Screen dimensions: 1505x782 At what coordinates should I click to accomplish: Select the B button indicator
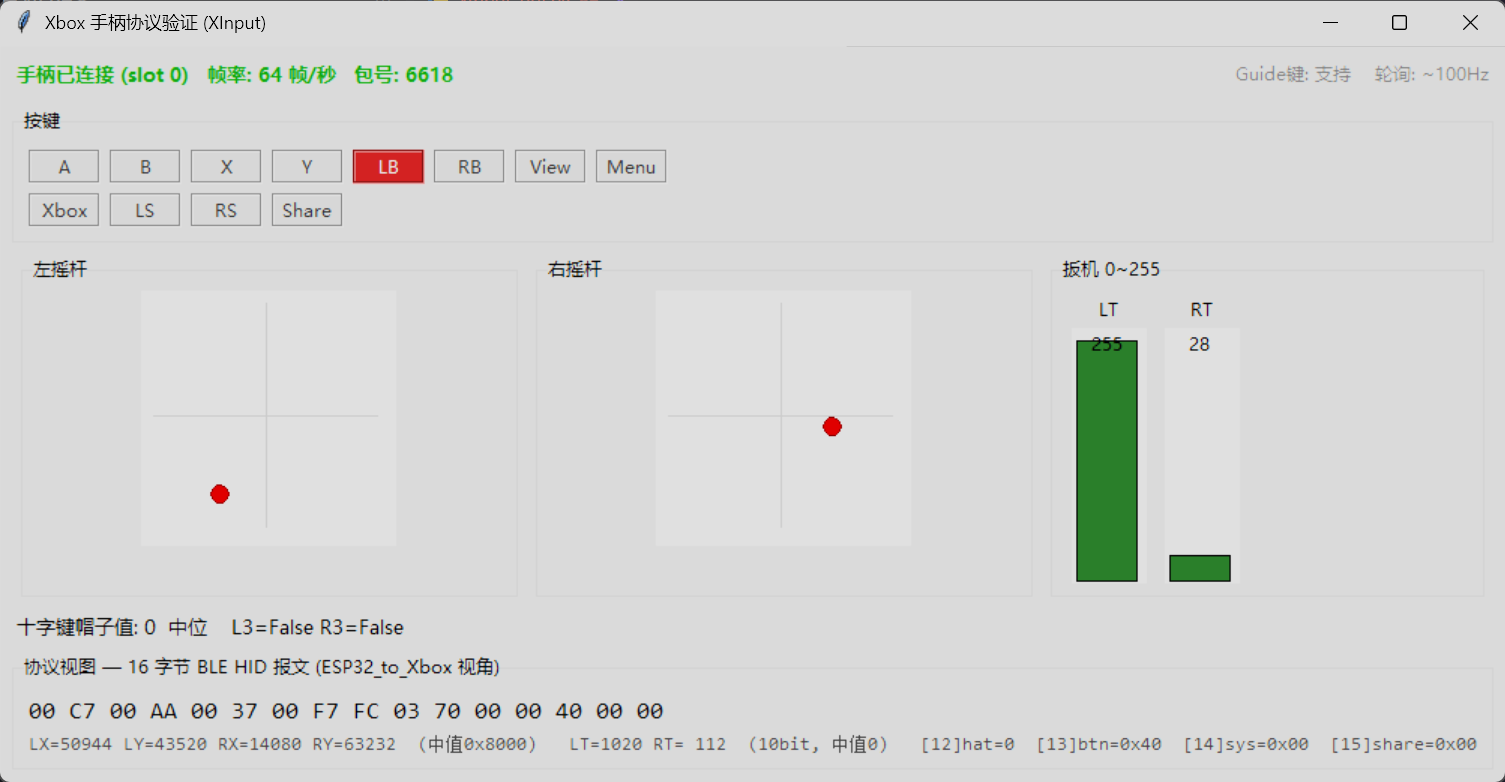coord(145,167)
